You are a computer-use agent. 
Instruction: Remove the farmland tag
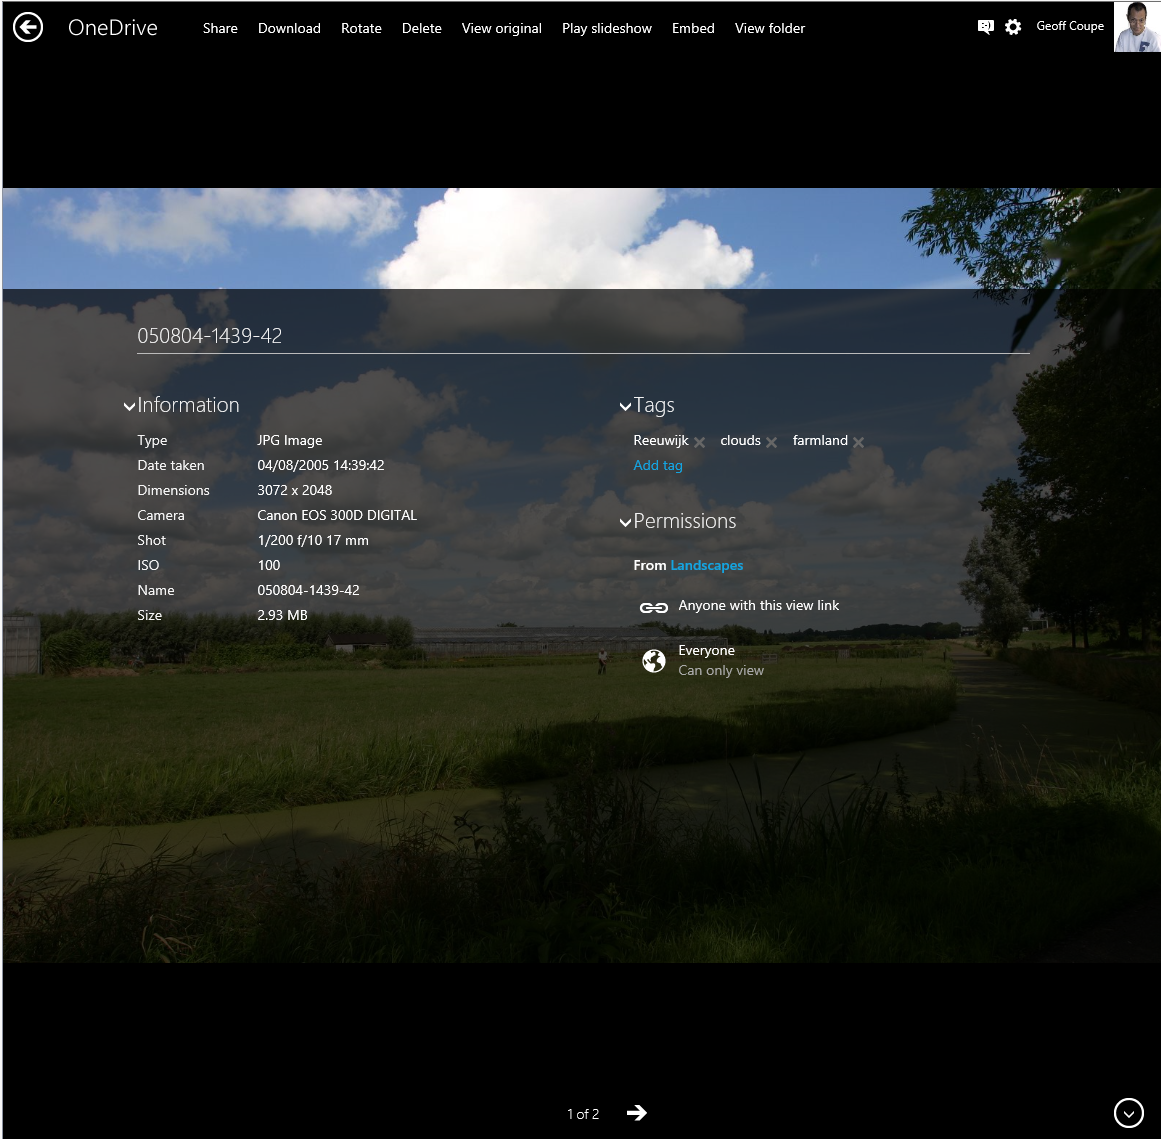[859, 442]
